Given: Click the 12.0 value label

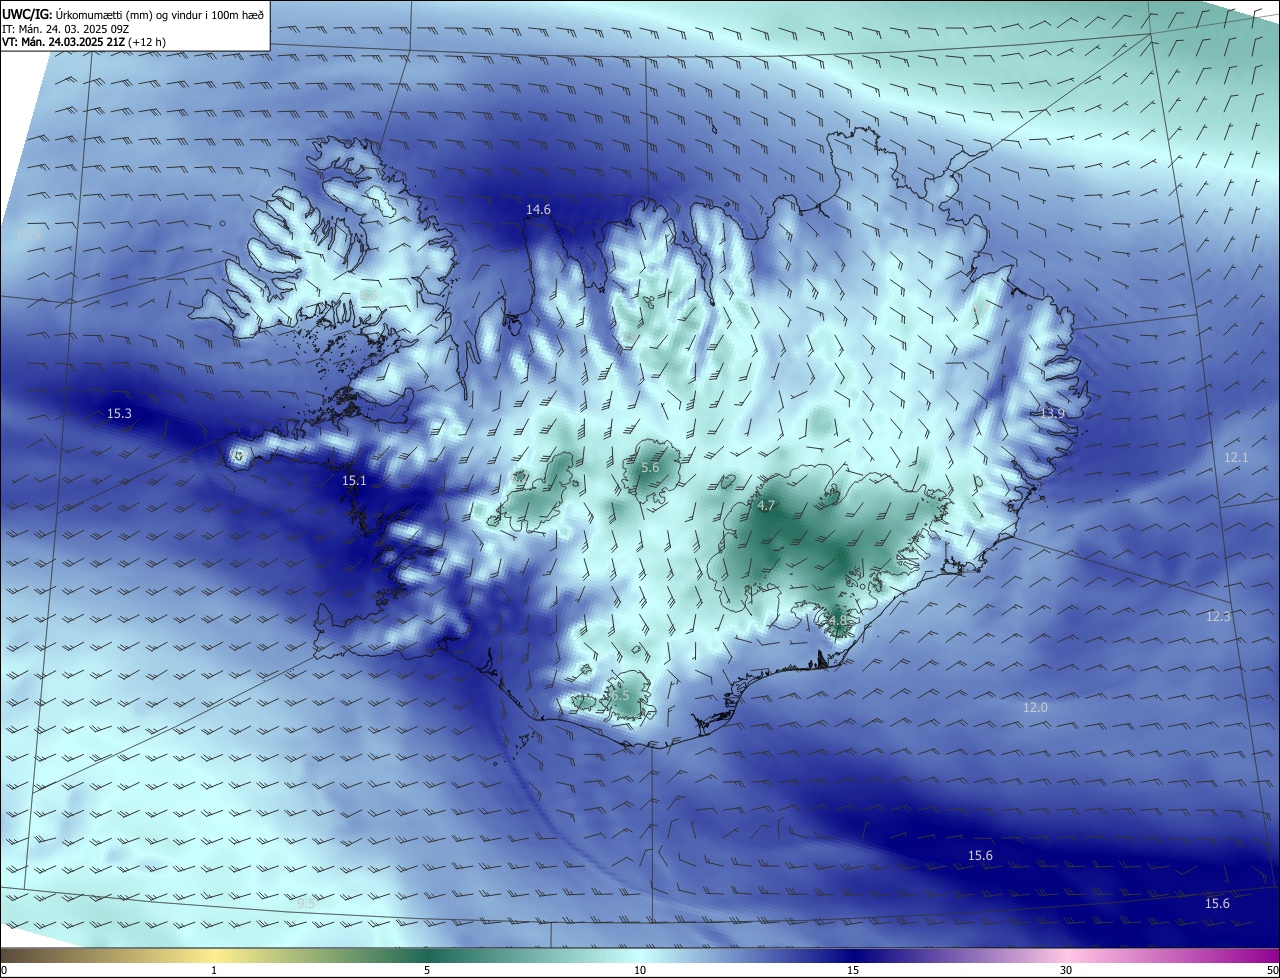Looking at the screenshot, I should 1035,707.
